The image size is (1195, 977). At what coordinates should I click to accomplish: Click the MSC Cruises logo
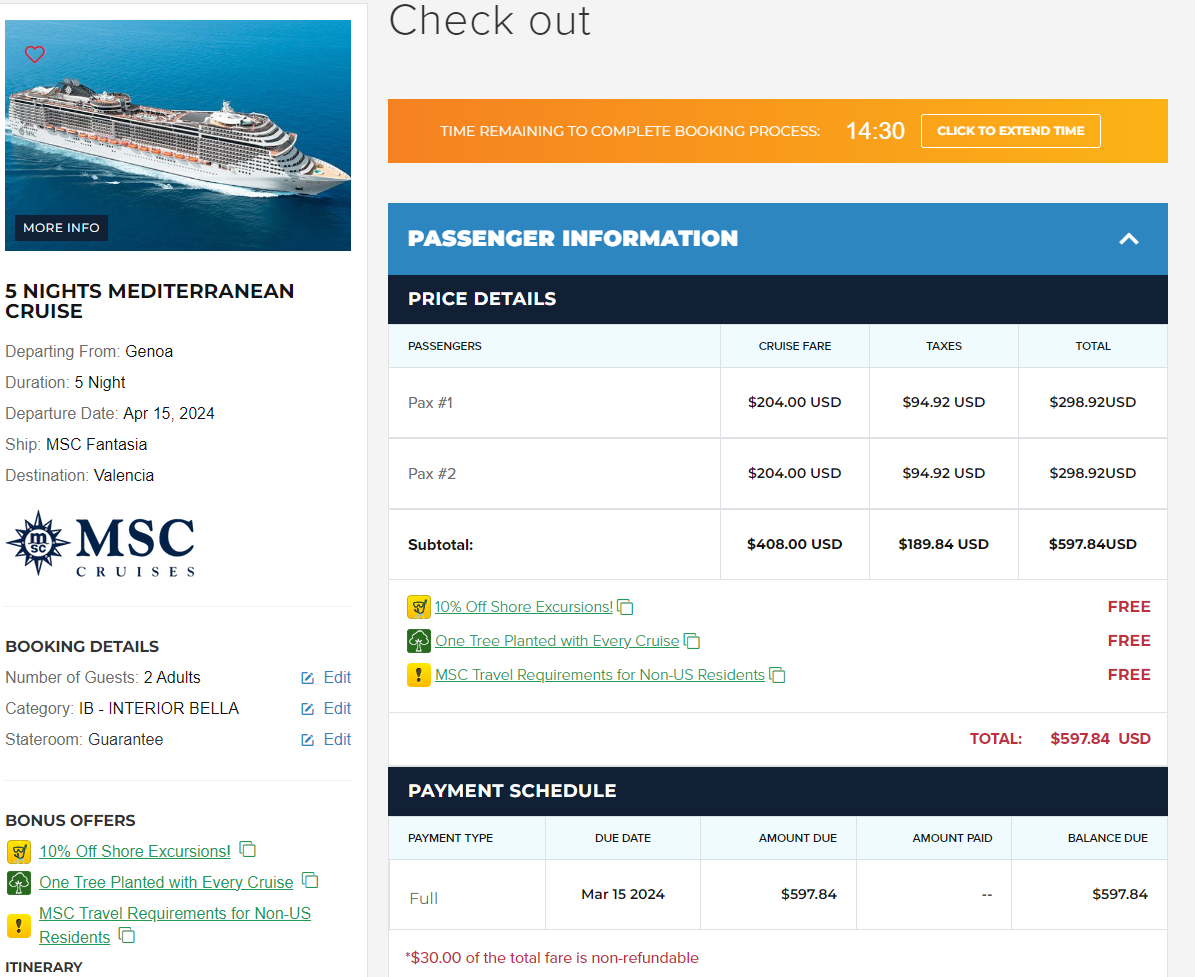(101, 543)
